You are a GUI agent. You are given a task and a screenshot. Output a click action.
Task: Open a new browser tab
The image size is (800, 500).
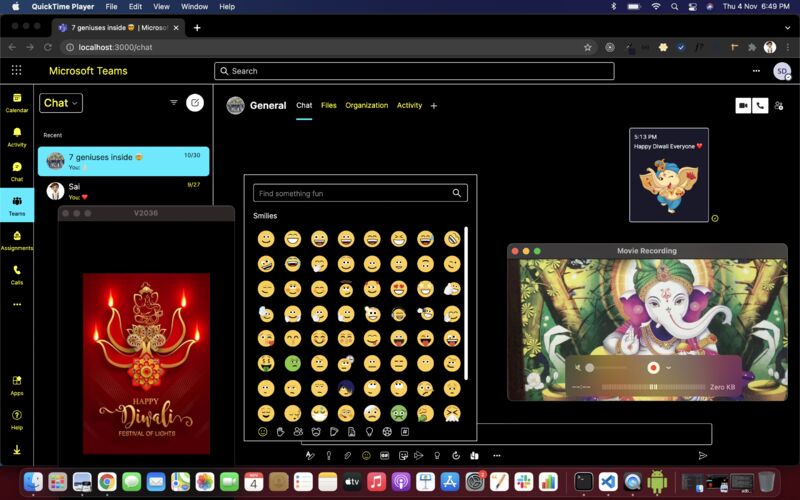197,28
